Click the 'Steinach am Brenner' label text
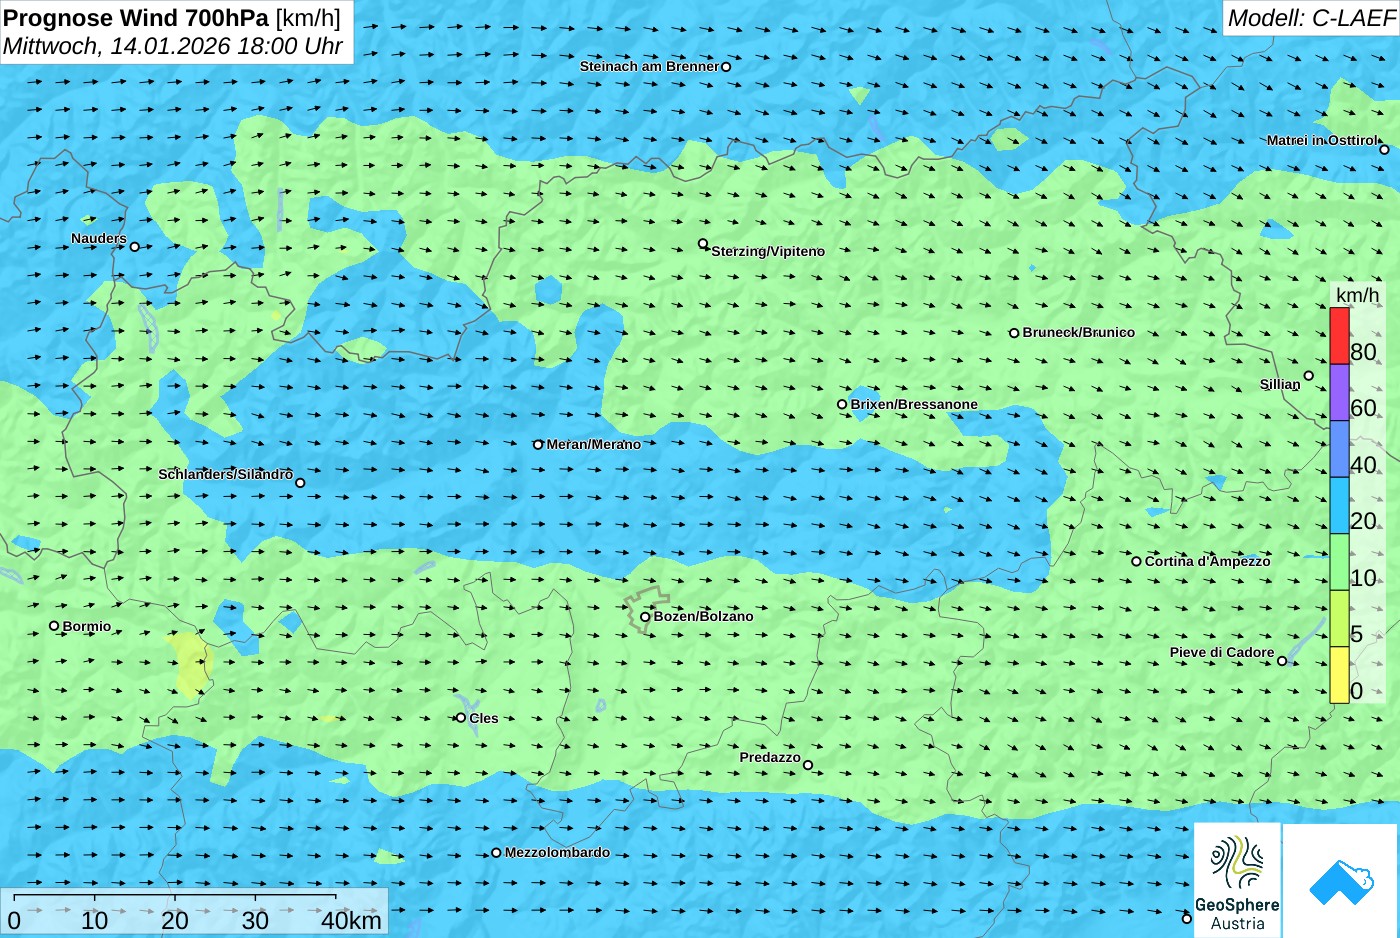The width and height of the screenshot is (1400, 938). [649, 66]
